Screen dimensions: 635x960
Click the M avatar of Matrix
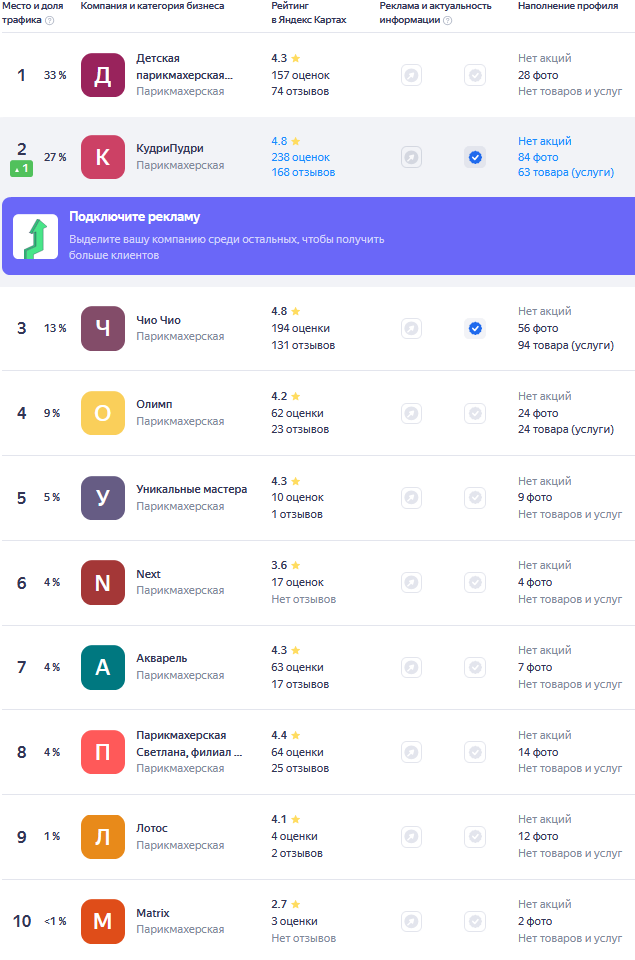tap(103, 921)
